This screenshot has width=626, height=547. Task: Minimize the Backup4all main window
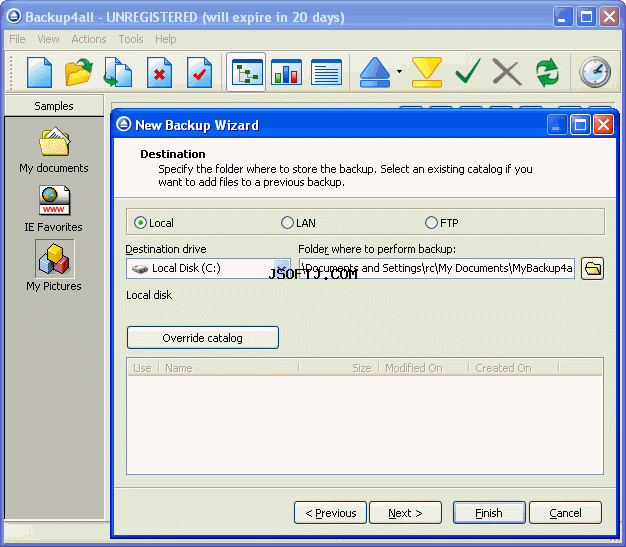[x=562, y=17]
